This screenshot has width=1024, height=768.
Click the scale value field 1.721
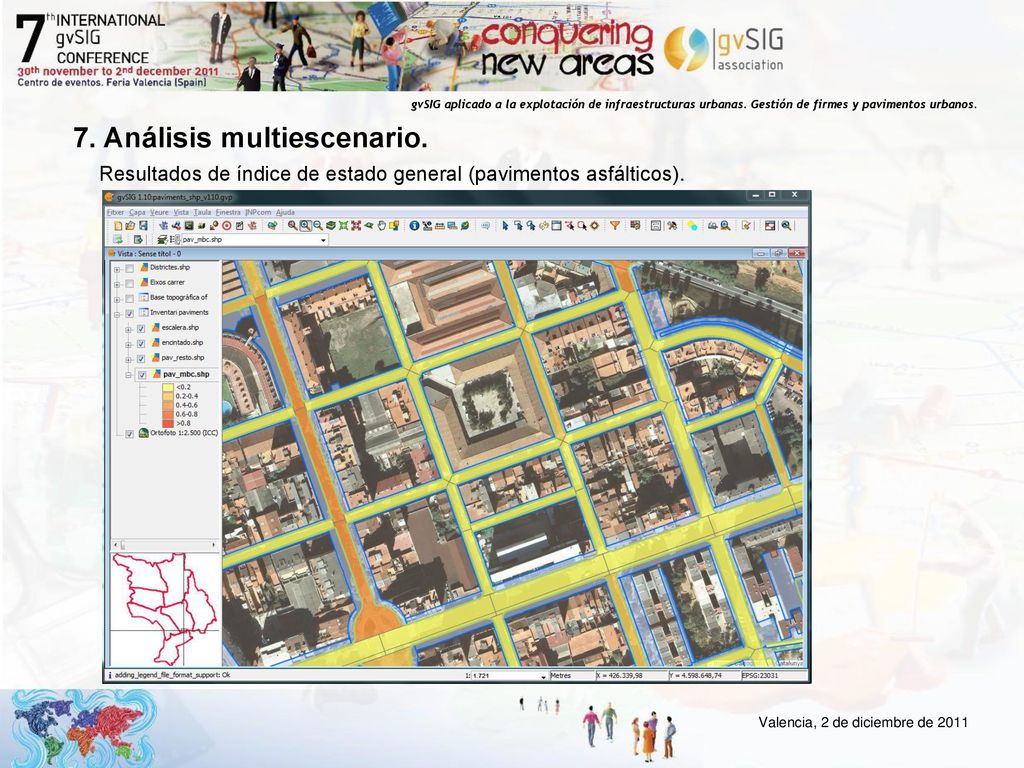504,676
